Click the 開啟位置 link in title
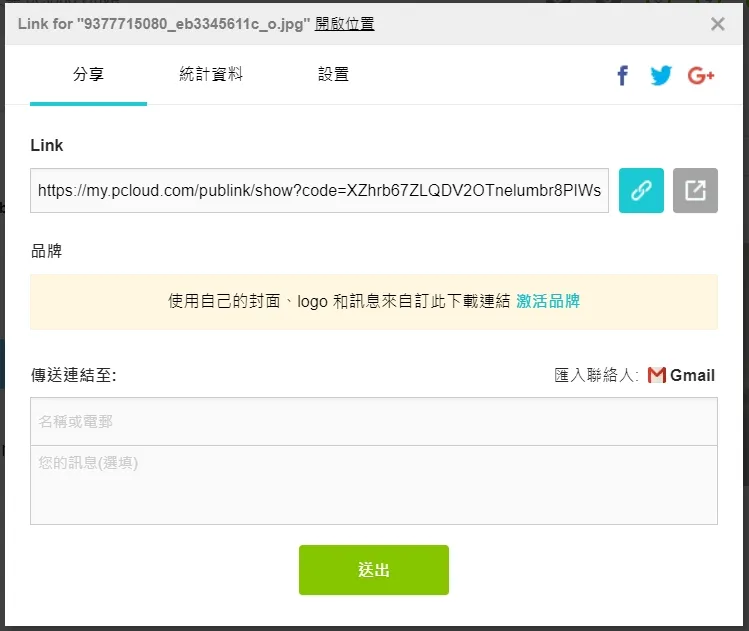 (344, 24)
